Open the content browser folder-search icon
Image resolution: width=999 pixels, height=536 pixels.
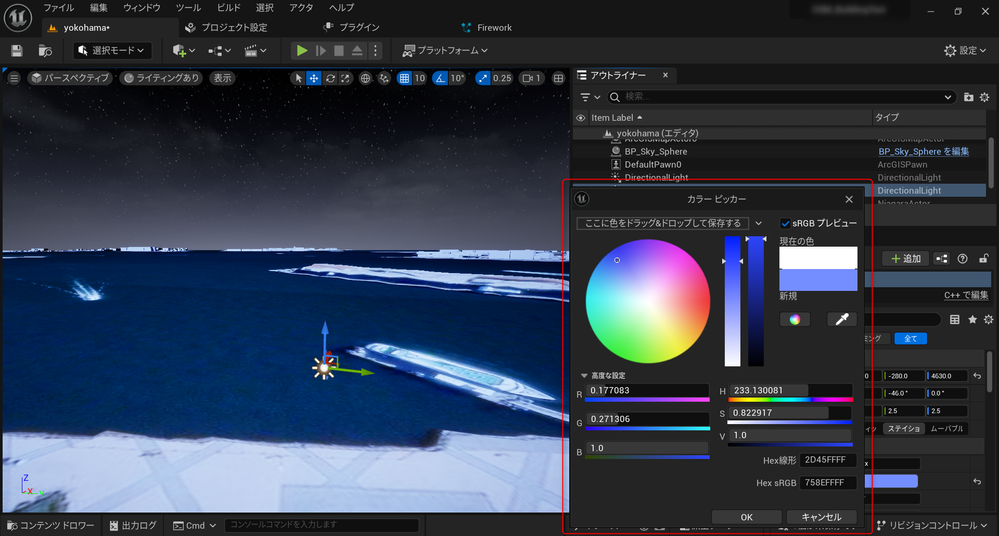pyautogui.click(x=45, y=50)
